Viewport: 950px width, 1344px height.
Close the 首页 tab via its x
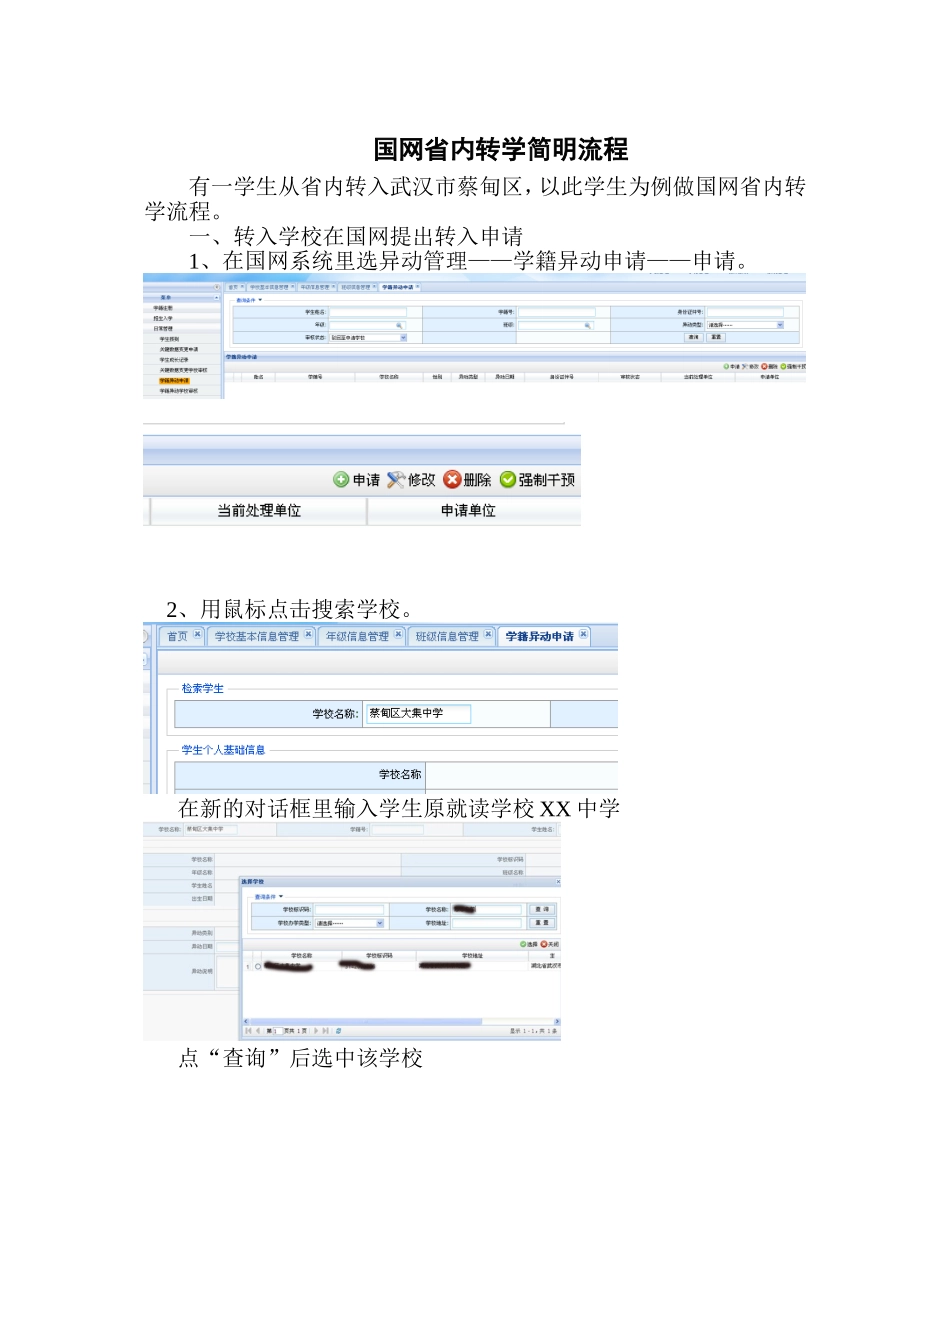(x=197, y=635)
